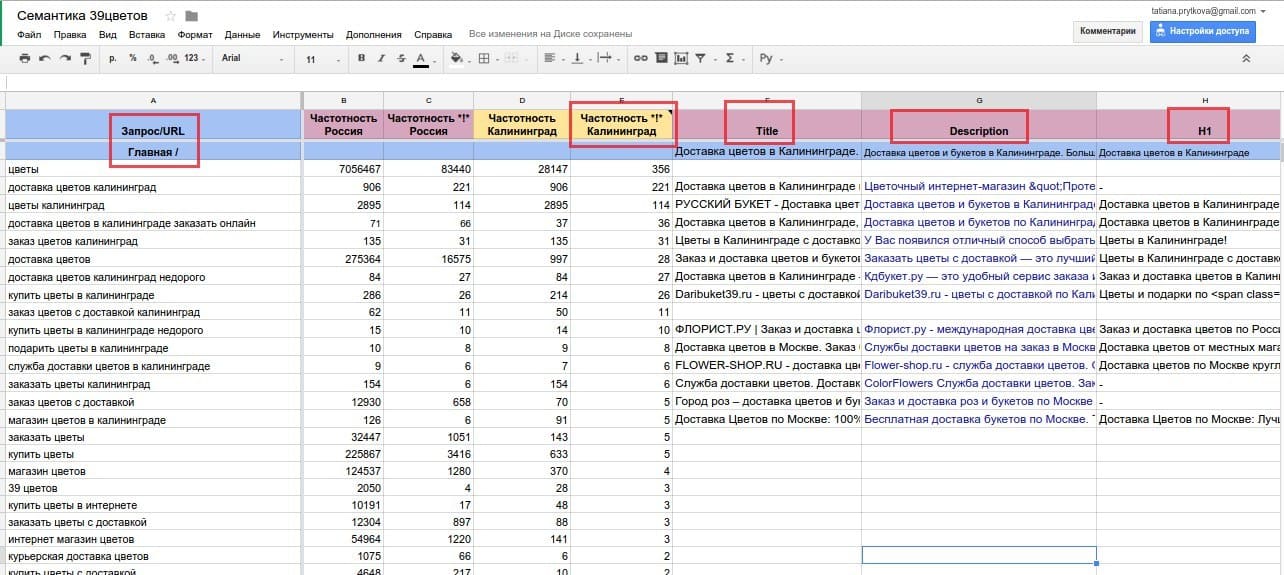1284x575 pixels.
Task: Open the Инструменты menu
Action: pyautogui.click(x=303, y=34)
